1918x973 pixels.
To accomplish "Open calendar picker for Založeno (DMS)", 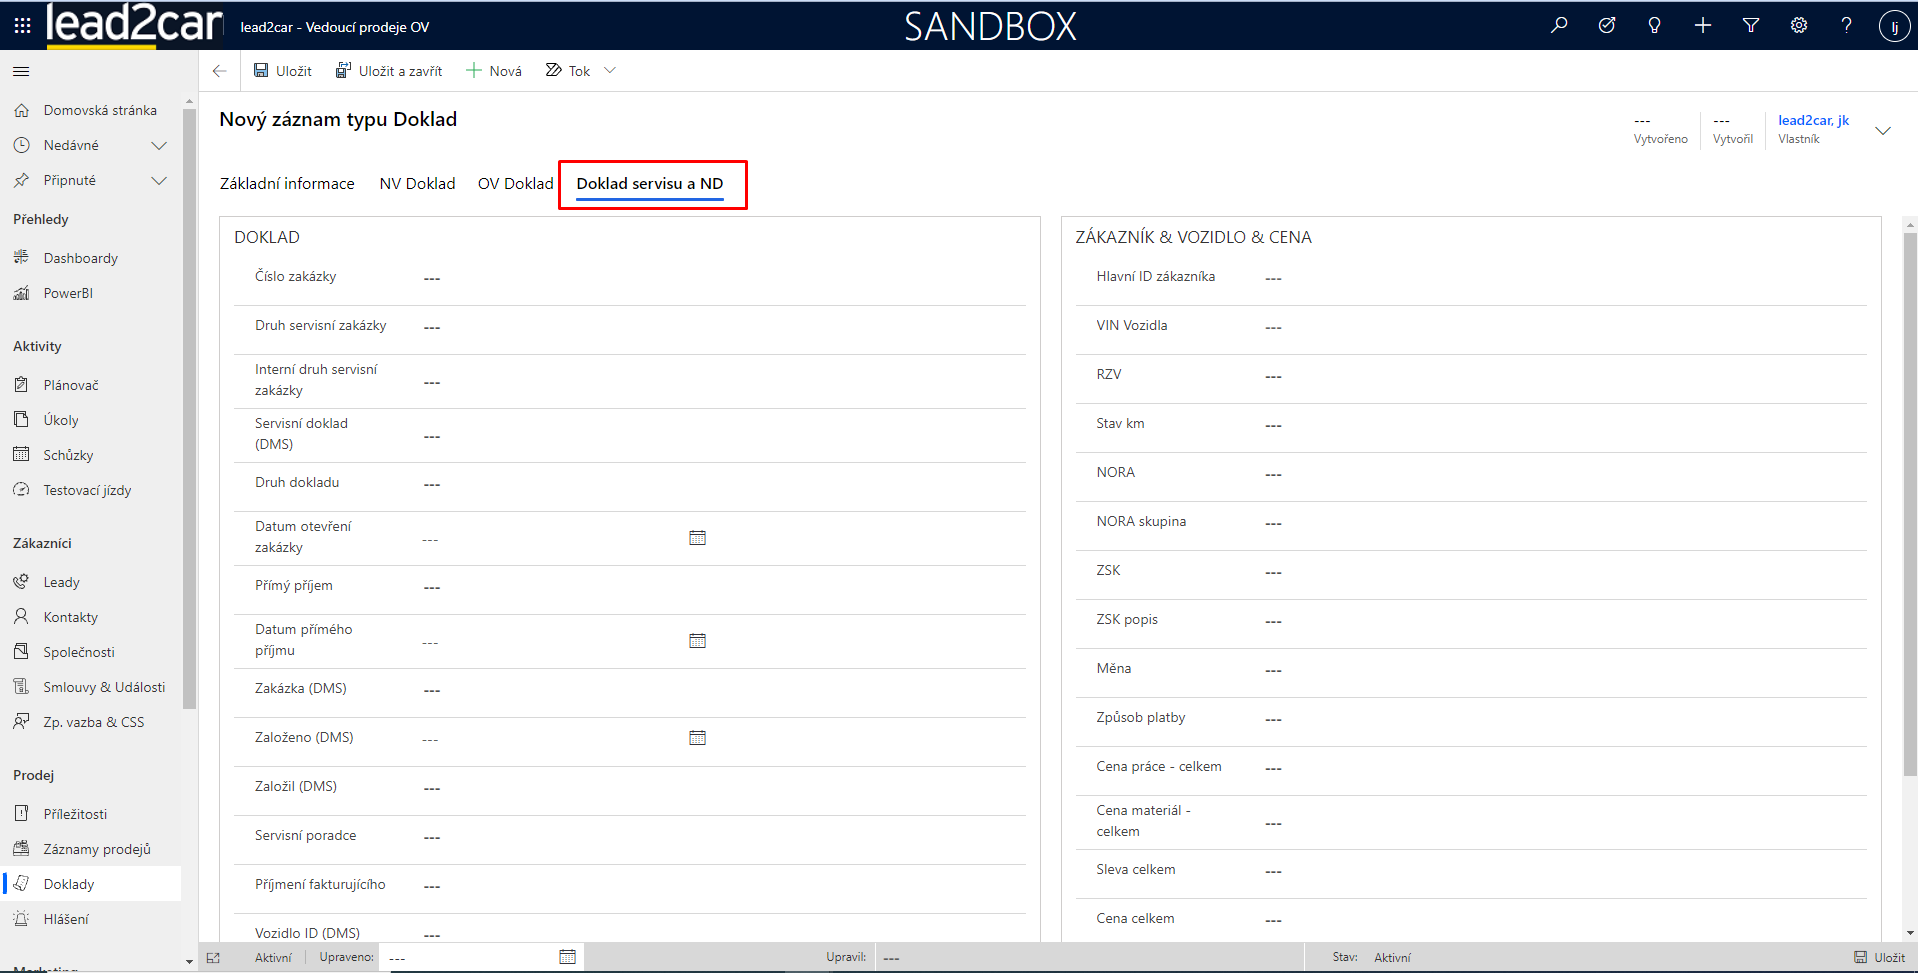I will click(x=698, y=738).
